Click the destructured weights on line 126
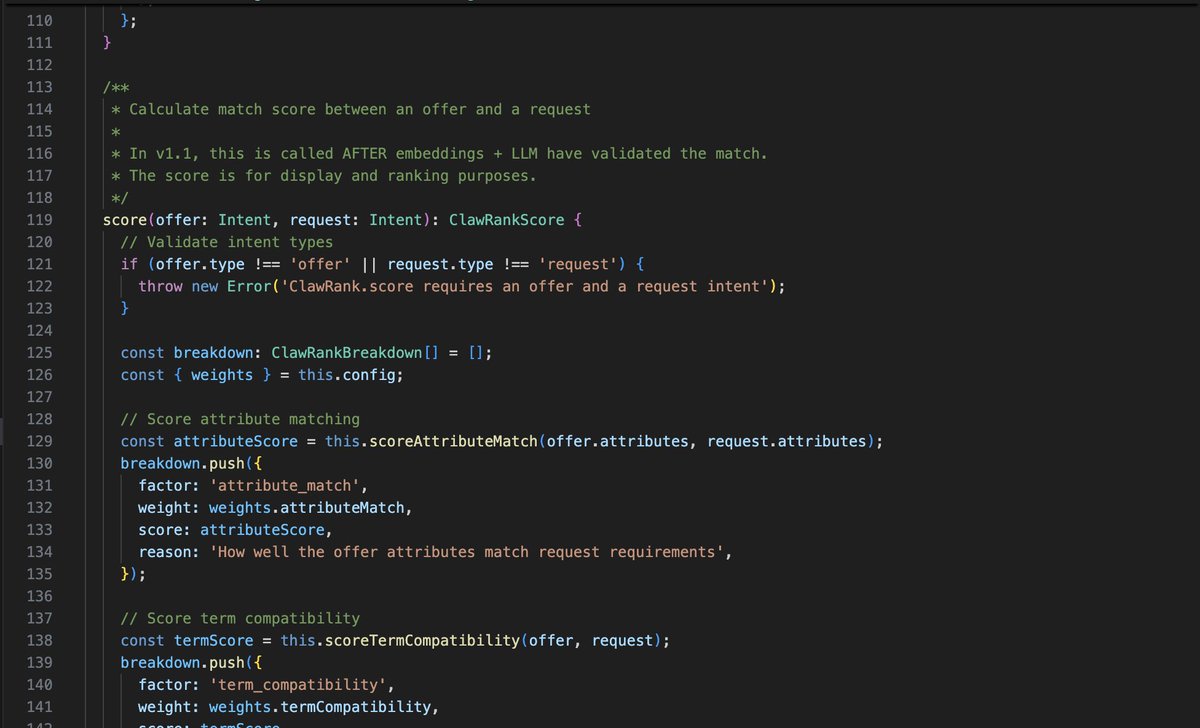The width and height of the screenshot is (1200, 728). click(x=222, y=375)
